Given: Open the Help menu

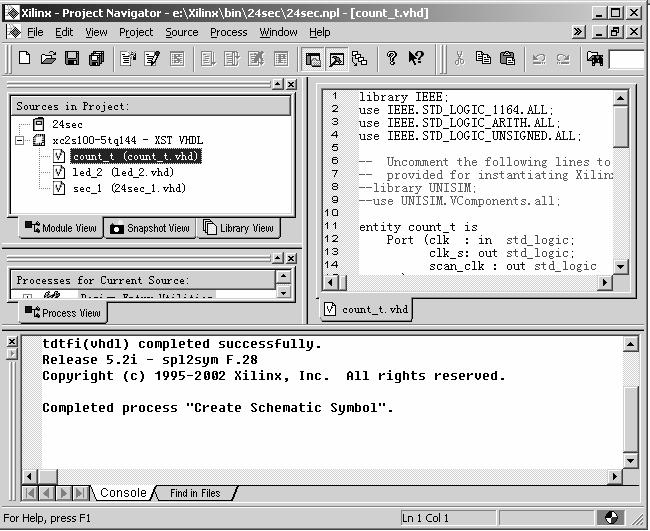Looking at the screenshot, I should pyautogui.click(x=320, y=32).
